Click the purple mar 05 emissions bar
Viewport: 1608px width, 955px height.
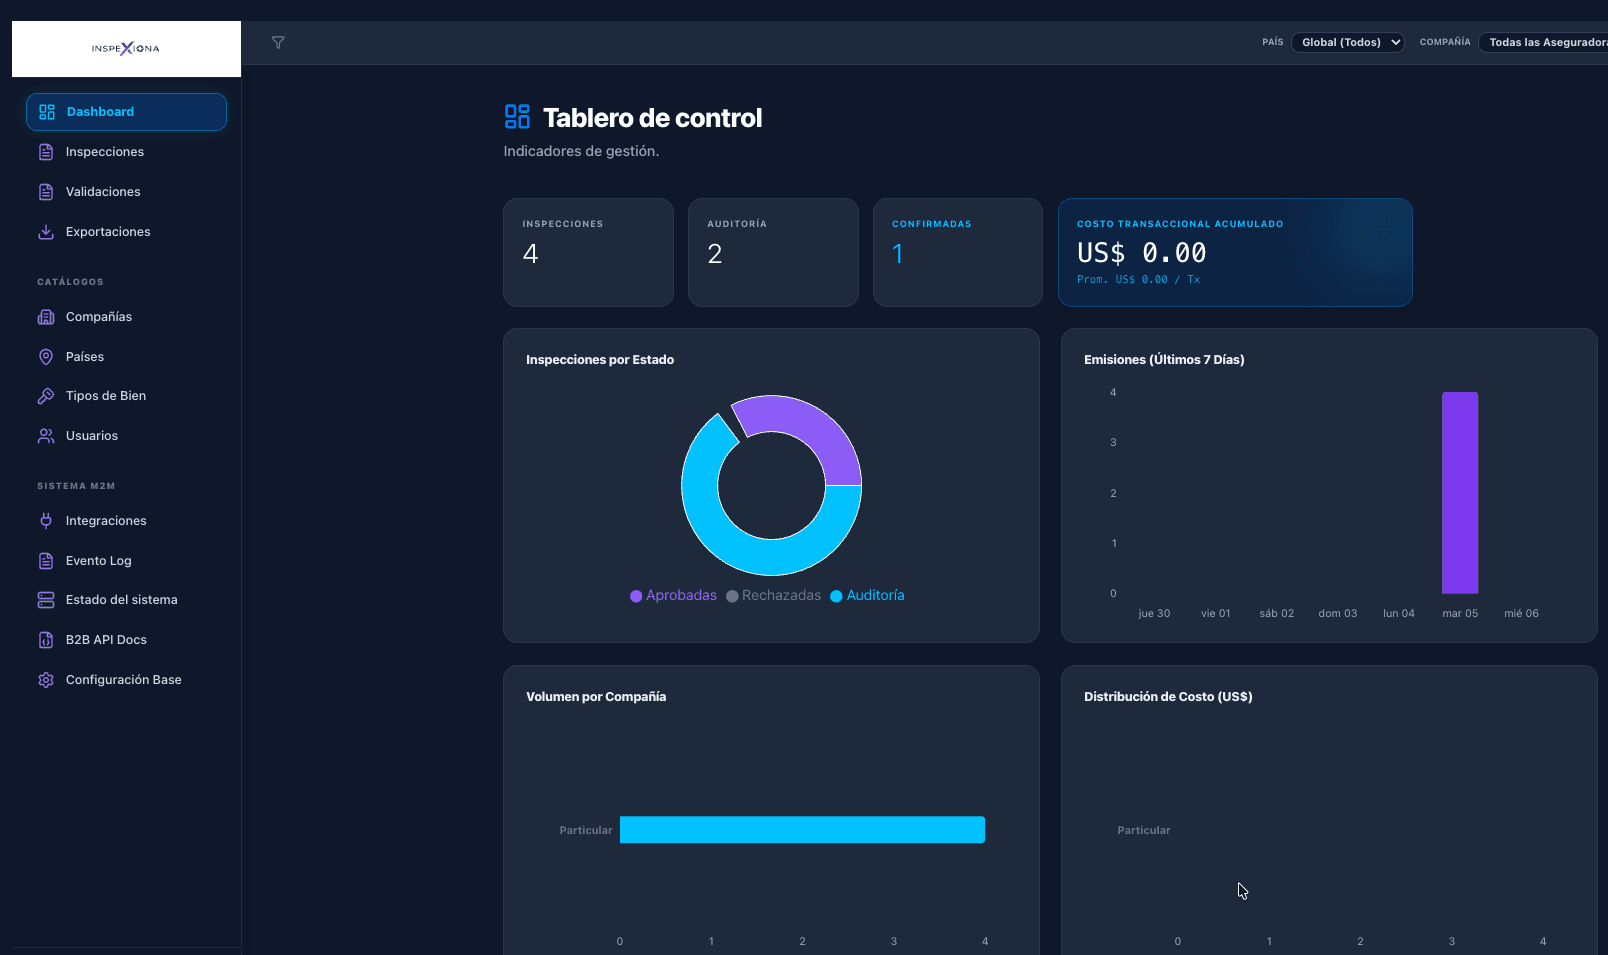pyautogui.click(x=1459, y=493)
